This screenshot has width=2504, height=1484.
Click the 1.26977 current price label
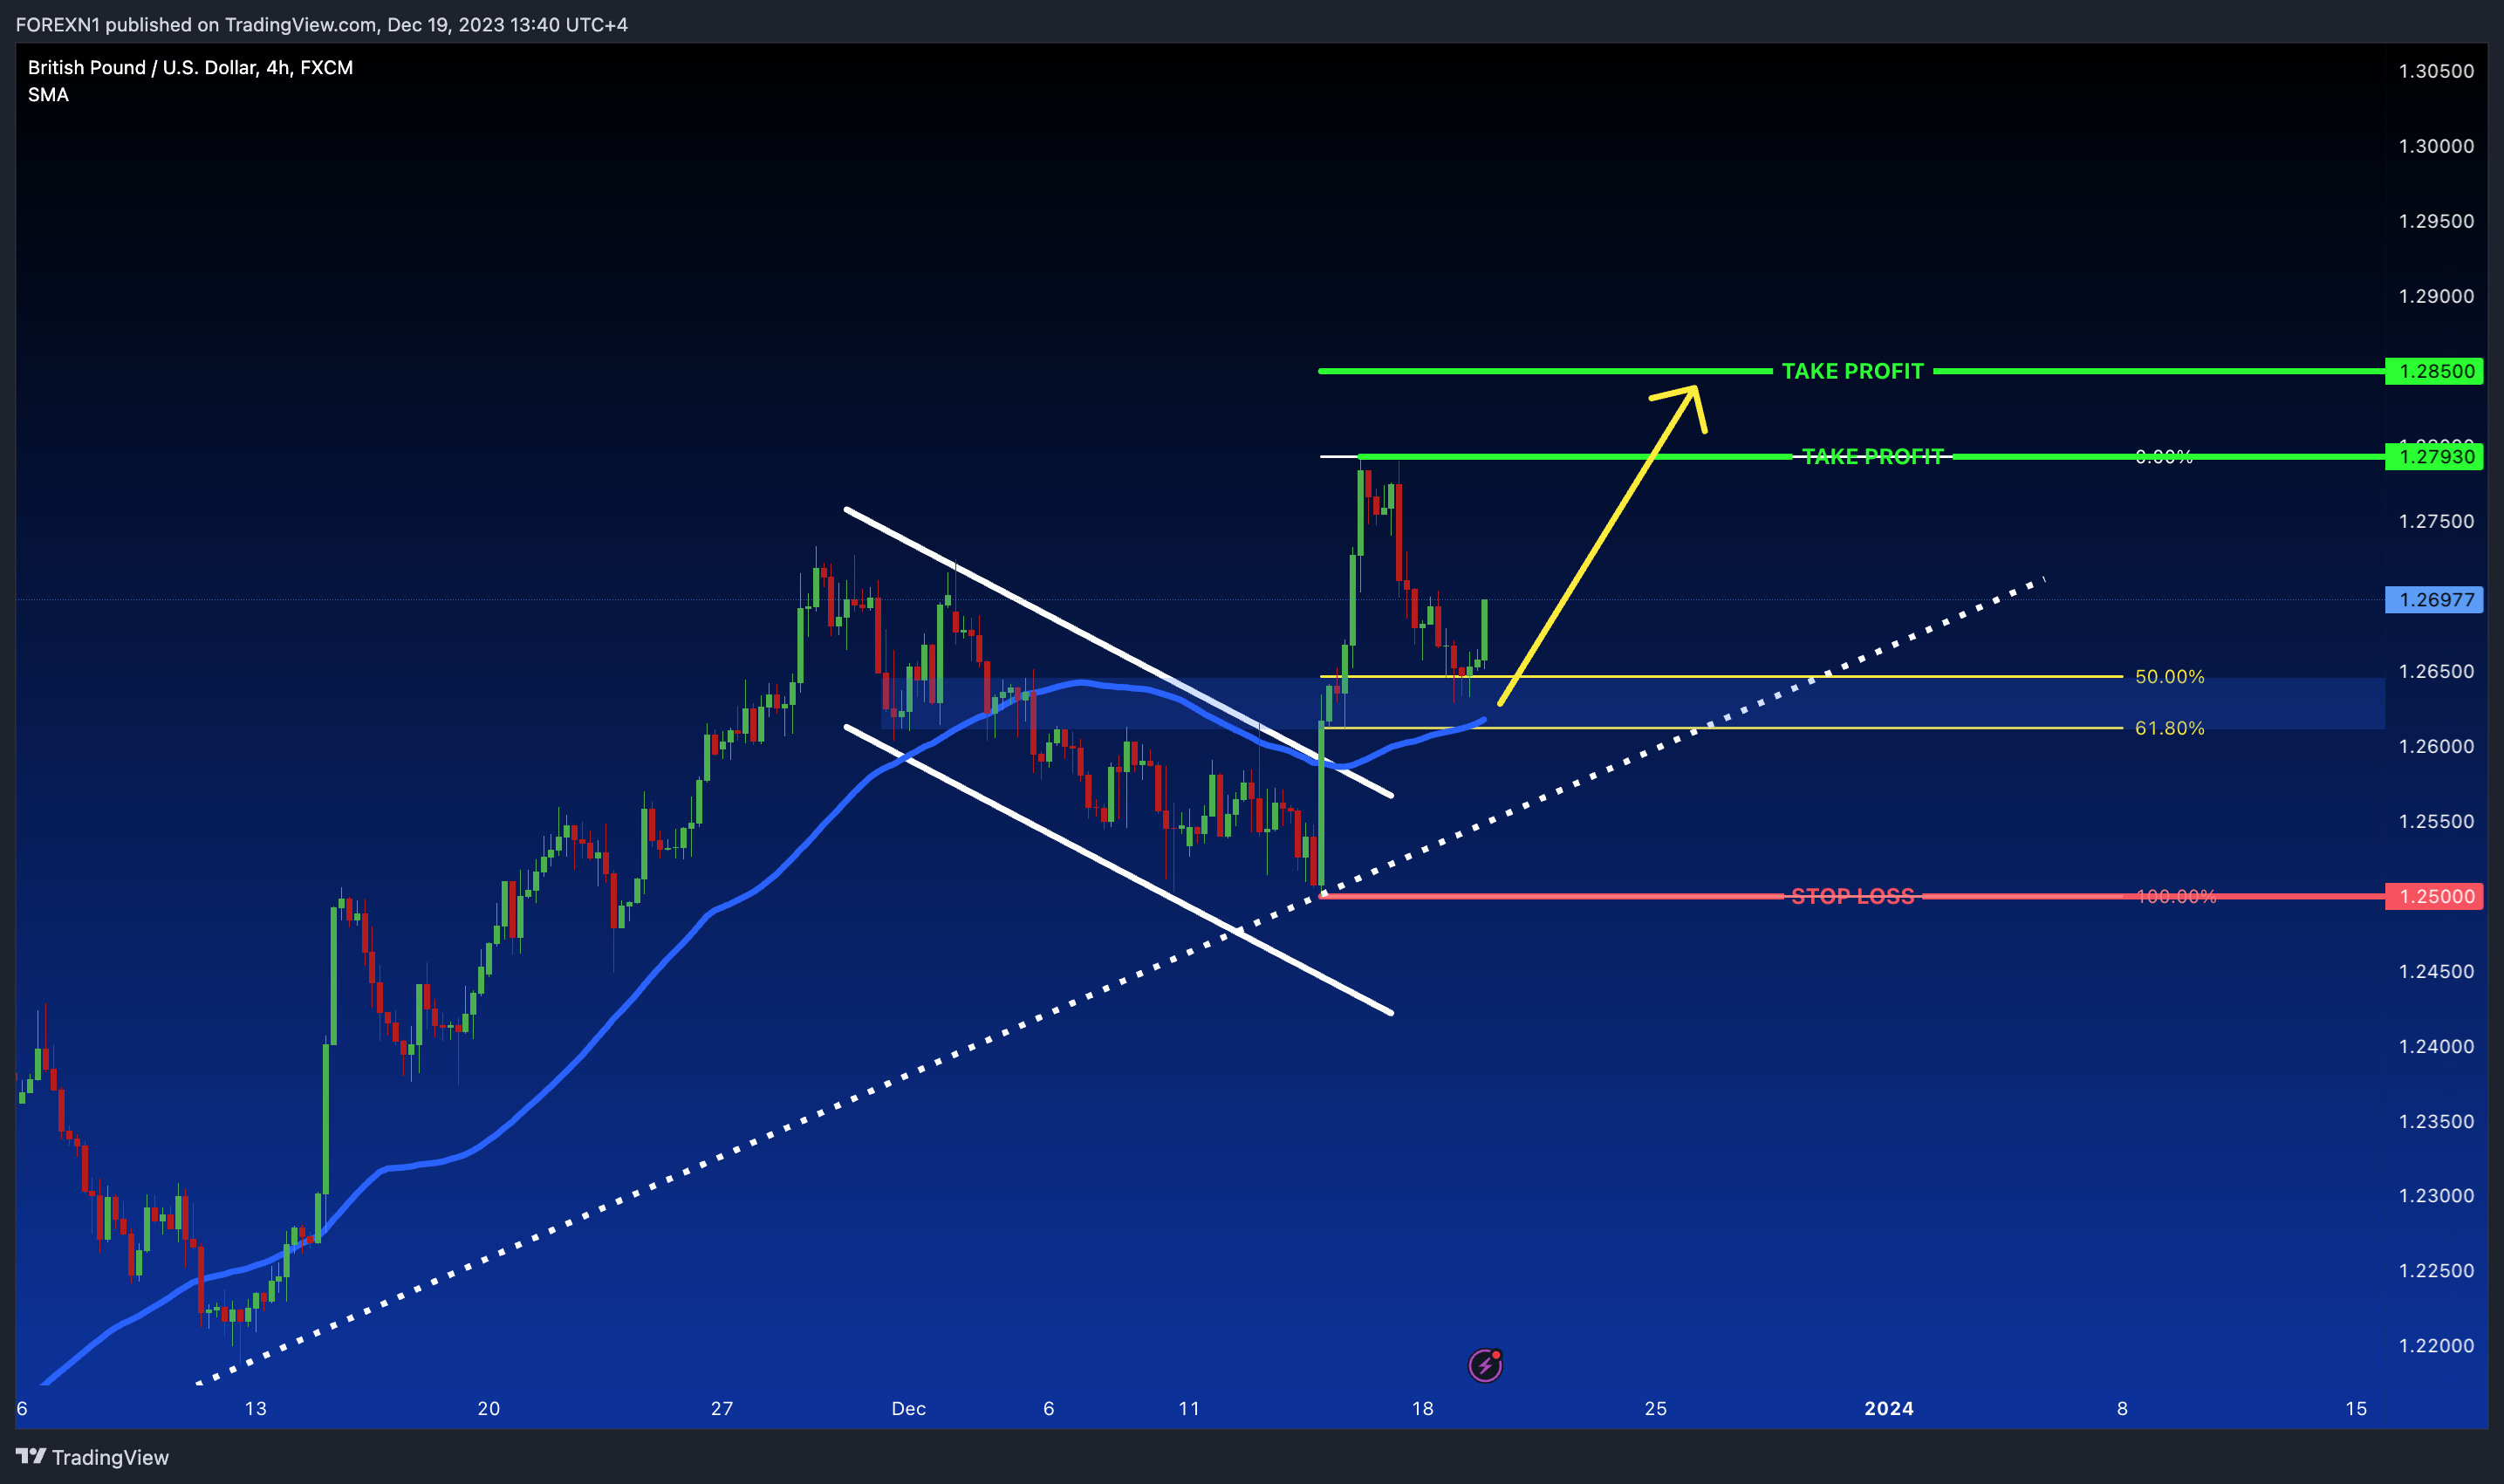click(2435, 600)
